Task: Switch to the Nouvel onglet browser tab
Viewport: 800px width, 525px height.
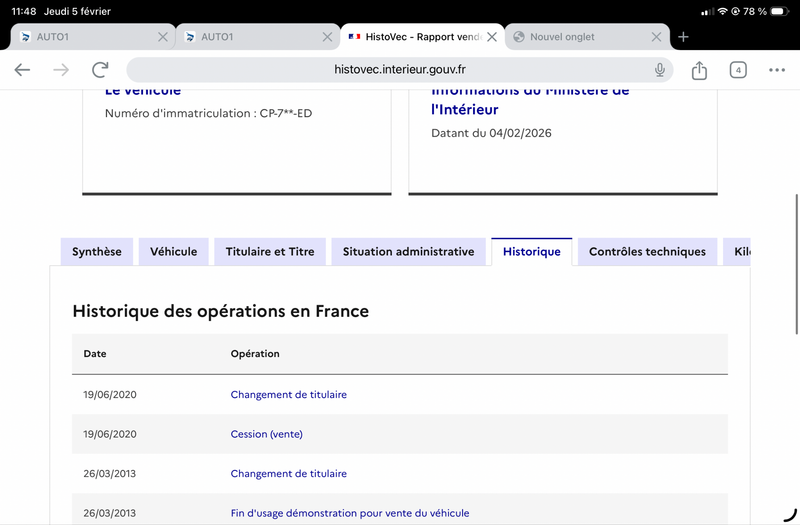Action: coord(587,37)
